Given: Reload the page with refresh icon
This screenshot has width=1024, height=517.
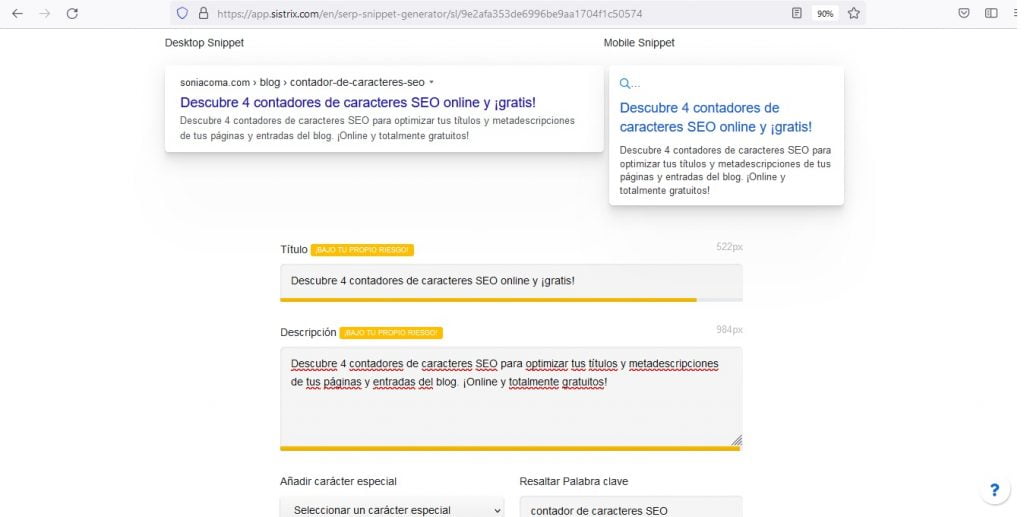Looking at the screenshot, I should pyautogui.click(x=72, y=14).
